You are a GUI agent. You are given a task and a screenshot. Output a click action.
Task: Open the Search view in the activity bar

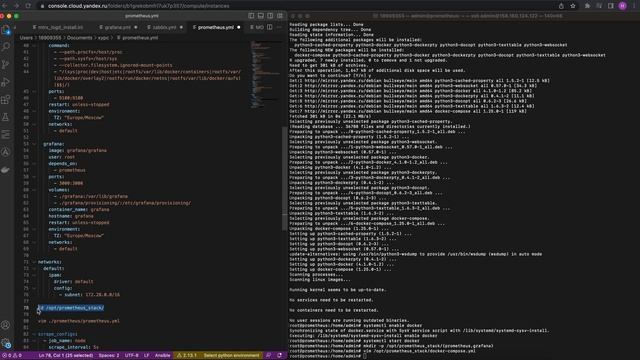pos(6,47)
